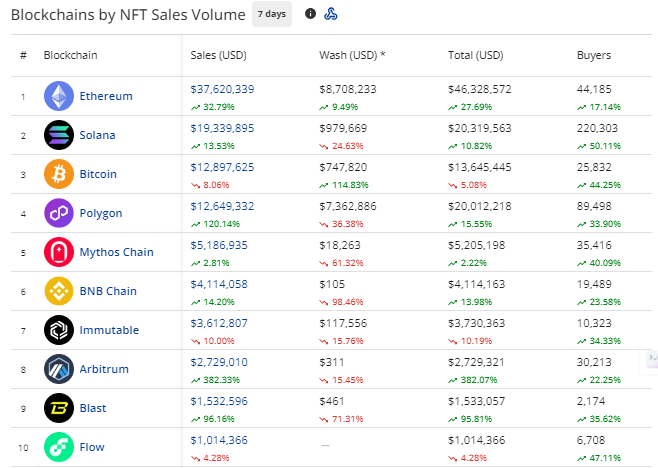Screen dimensions: 658x468
Task: Select Bitcoin total $13,645,445
Action: (x=480, y=167)
